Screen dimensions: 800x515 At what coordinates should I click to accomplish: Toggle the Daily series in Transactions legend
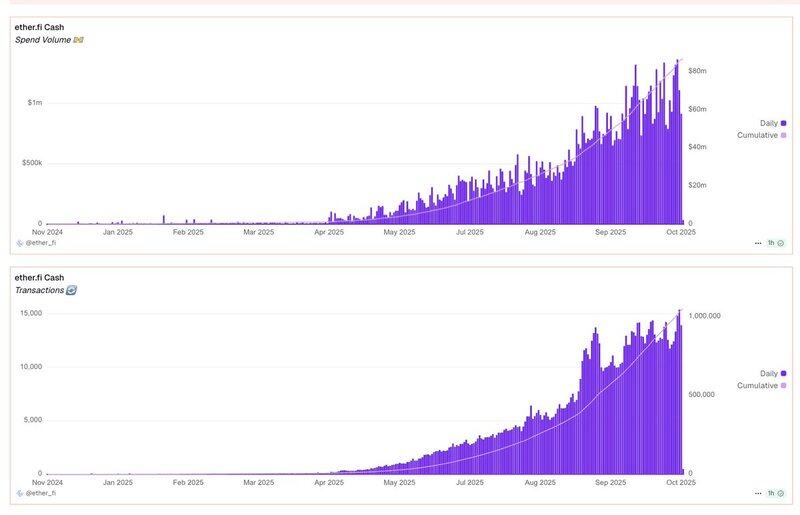pos(768,373)
